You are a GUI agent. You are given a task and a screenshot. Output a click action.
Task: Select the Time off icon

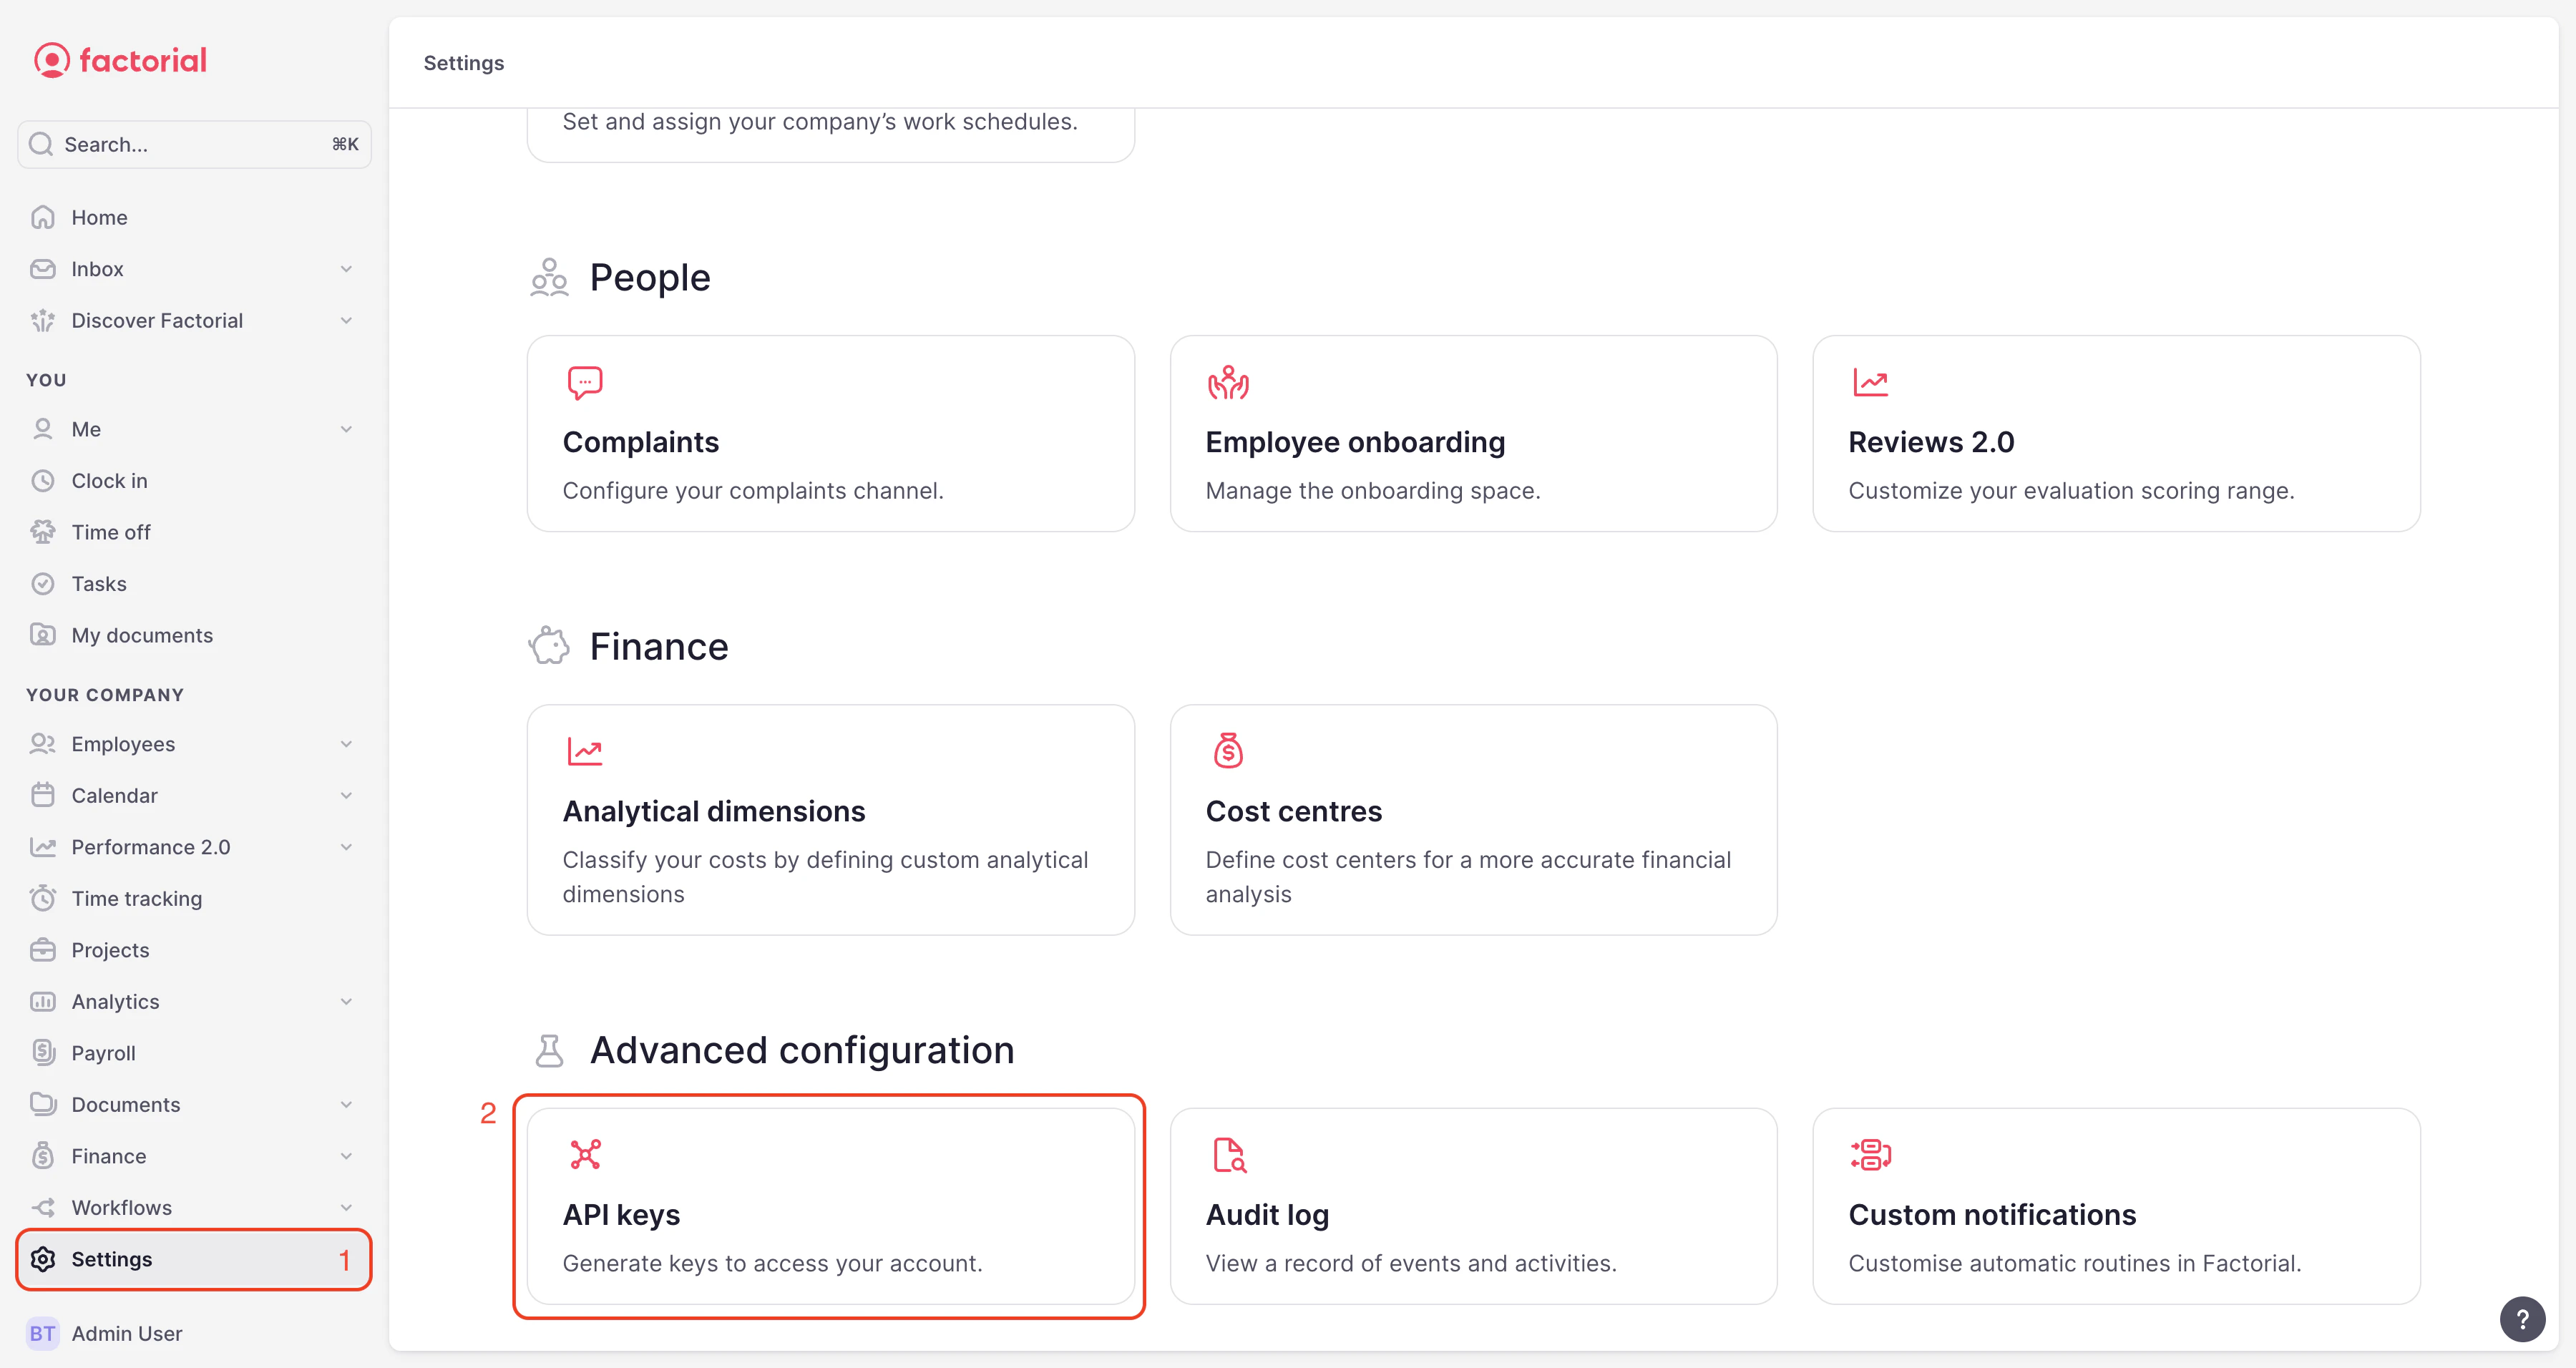[x=42, y=531]
